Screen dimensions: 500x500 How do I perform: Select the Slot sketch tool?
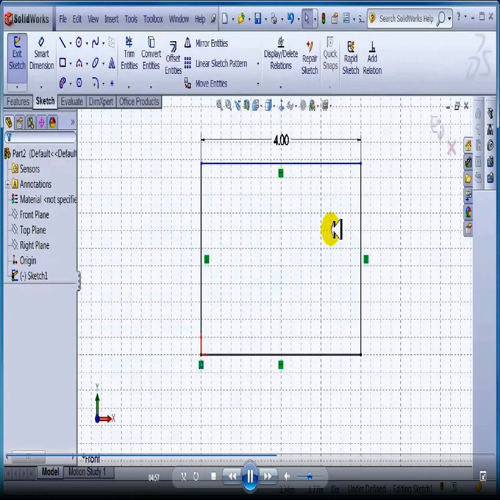point(63,82)
